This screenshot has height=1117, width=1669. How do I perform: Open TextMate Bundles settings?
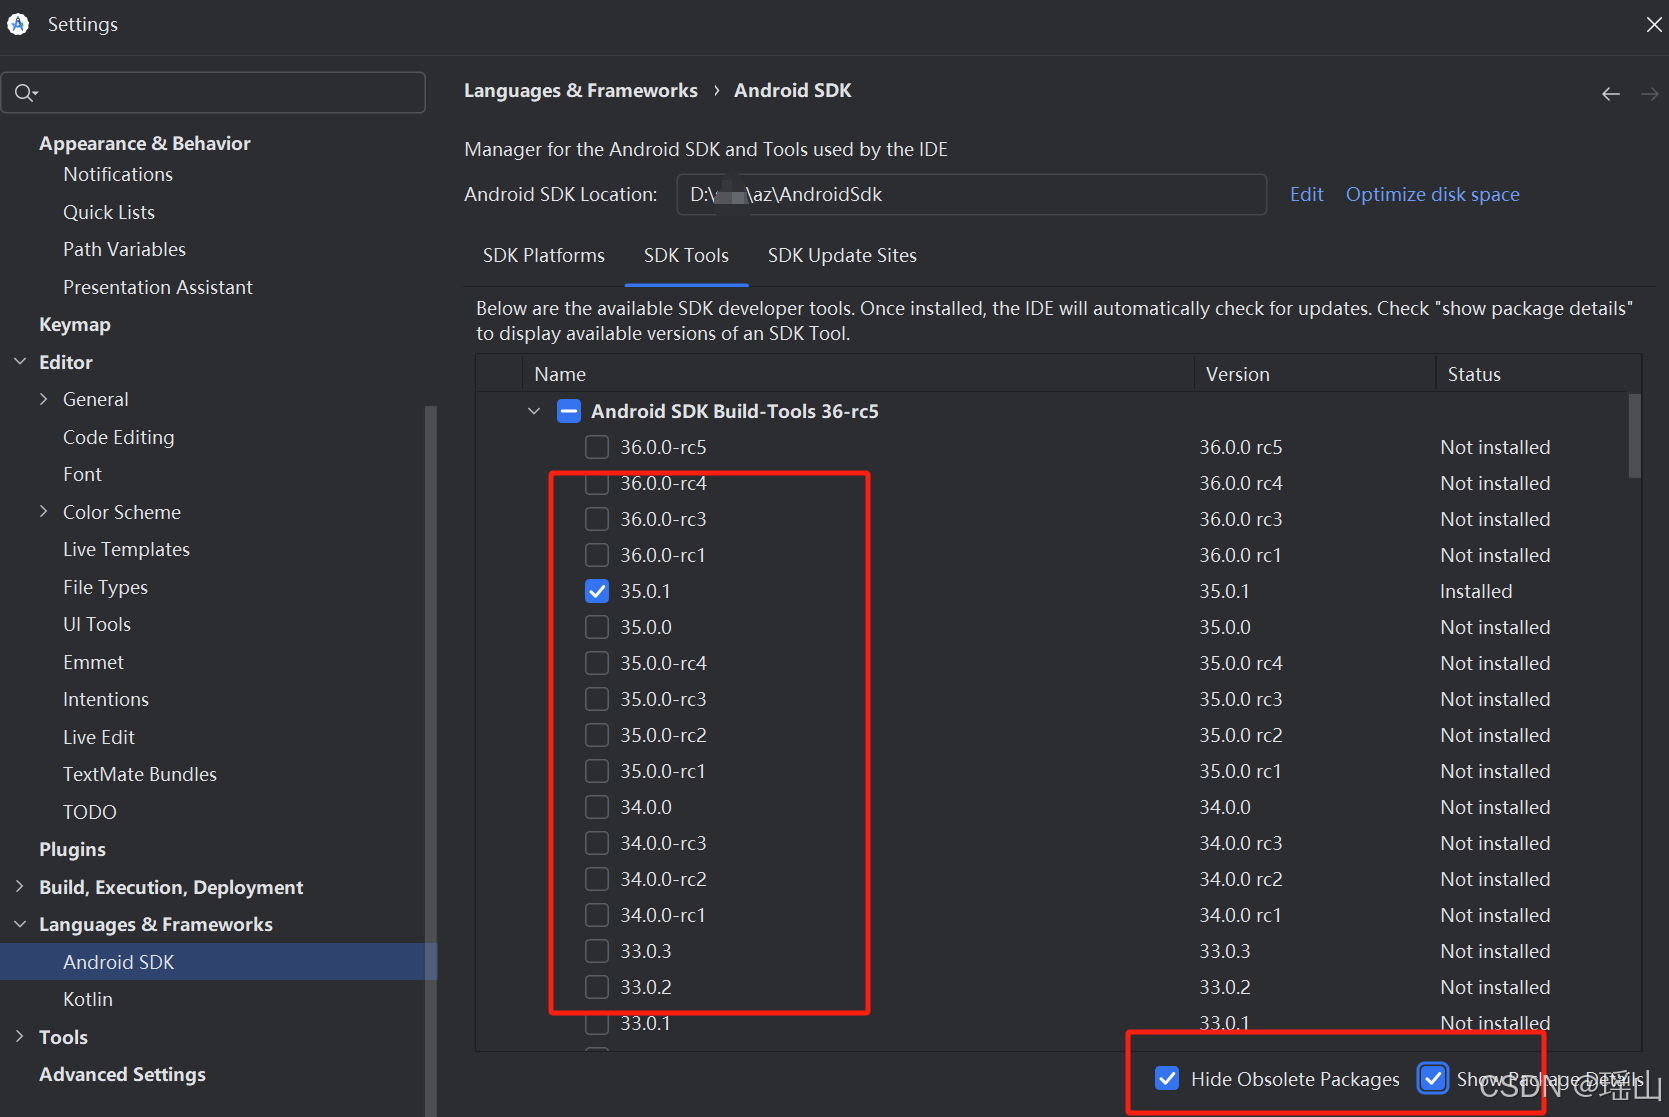[x=140, y=774]
